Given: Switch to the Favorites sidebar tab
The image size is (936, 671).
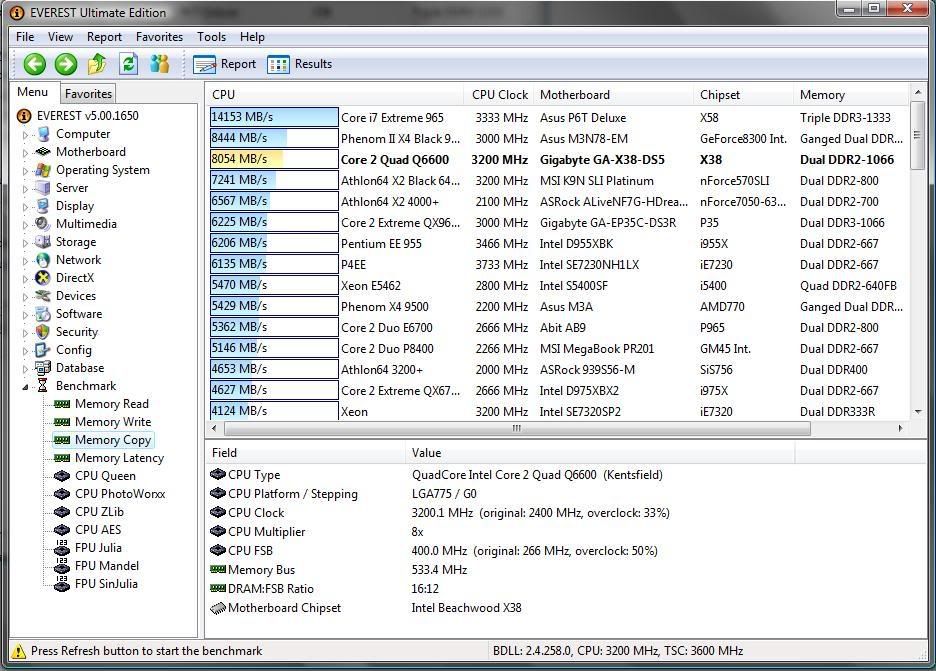Looking at the screenshot, I should [x=88, y=94].
